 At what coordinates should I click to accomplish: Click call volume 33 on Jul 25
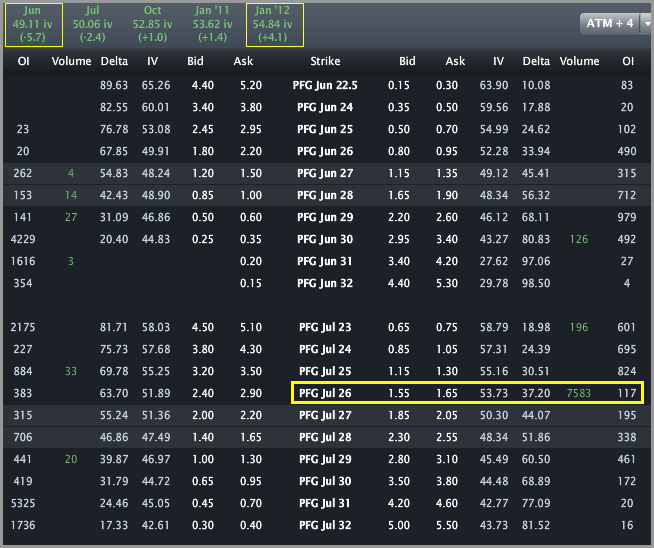[x=71, y=372]
